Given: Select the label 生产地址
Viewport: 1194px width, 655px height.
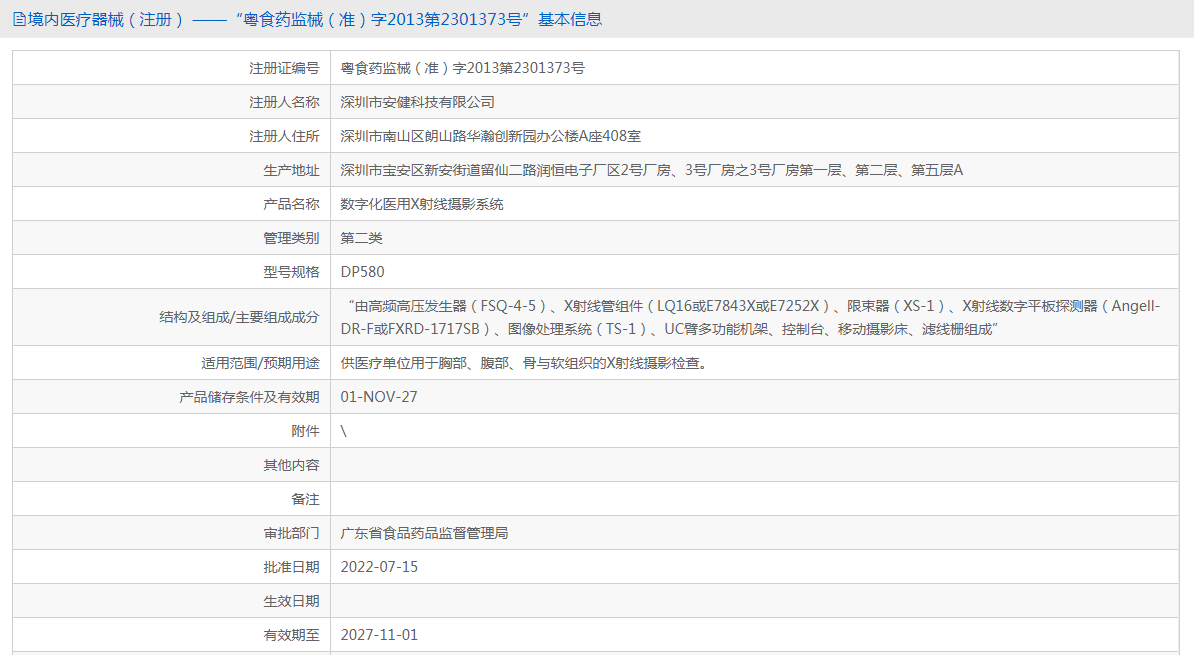Looking at the screenshot, I should point(291,171).
